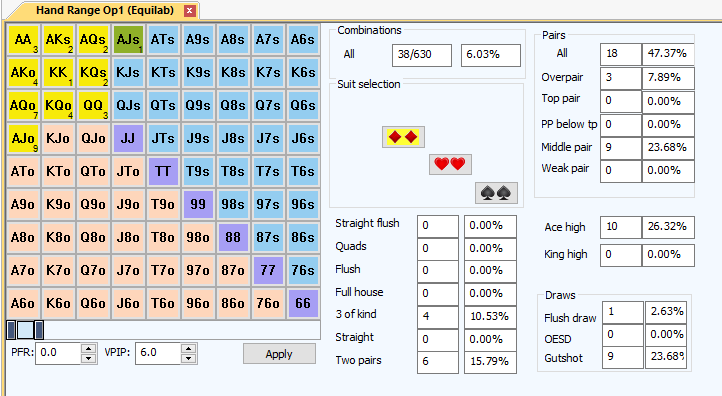Select the diamonds suit pair icon
Viewport: 722px width, 396px height.
403,137
